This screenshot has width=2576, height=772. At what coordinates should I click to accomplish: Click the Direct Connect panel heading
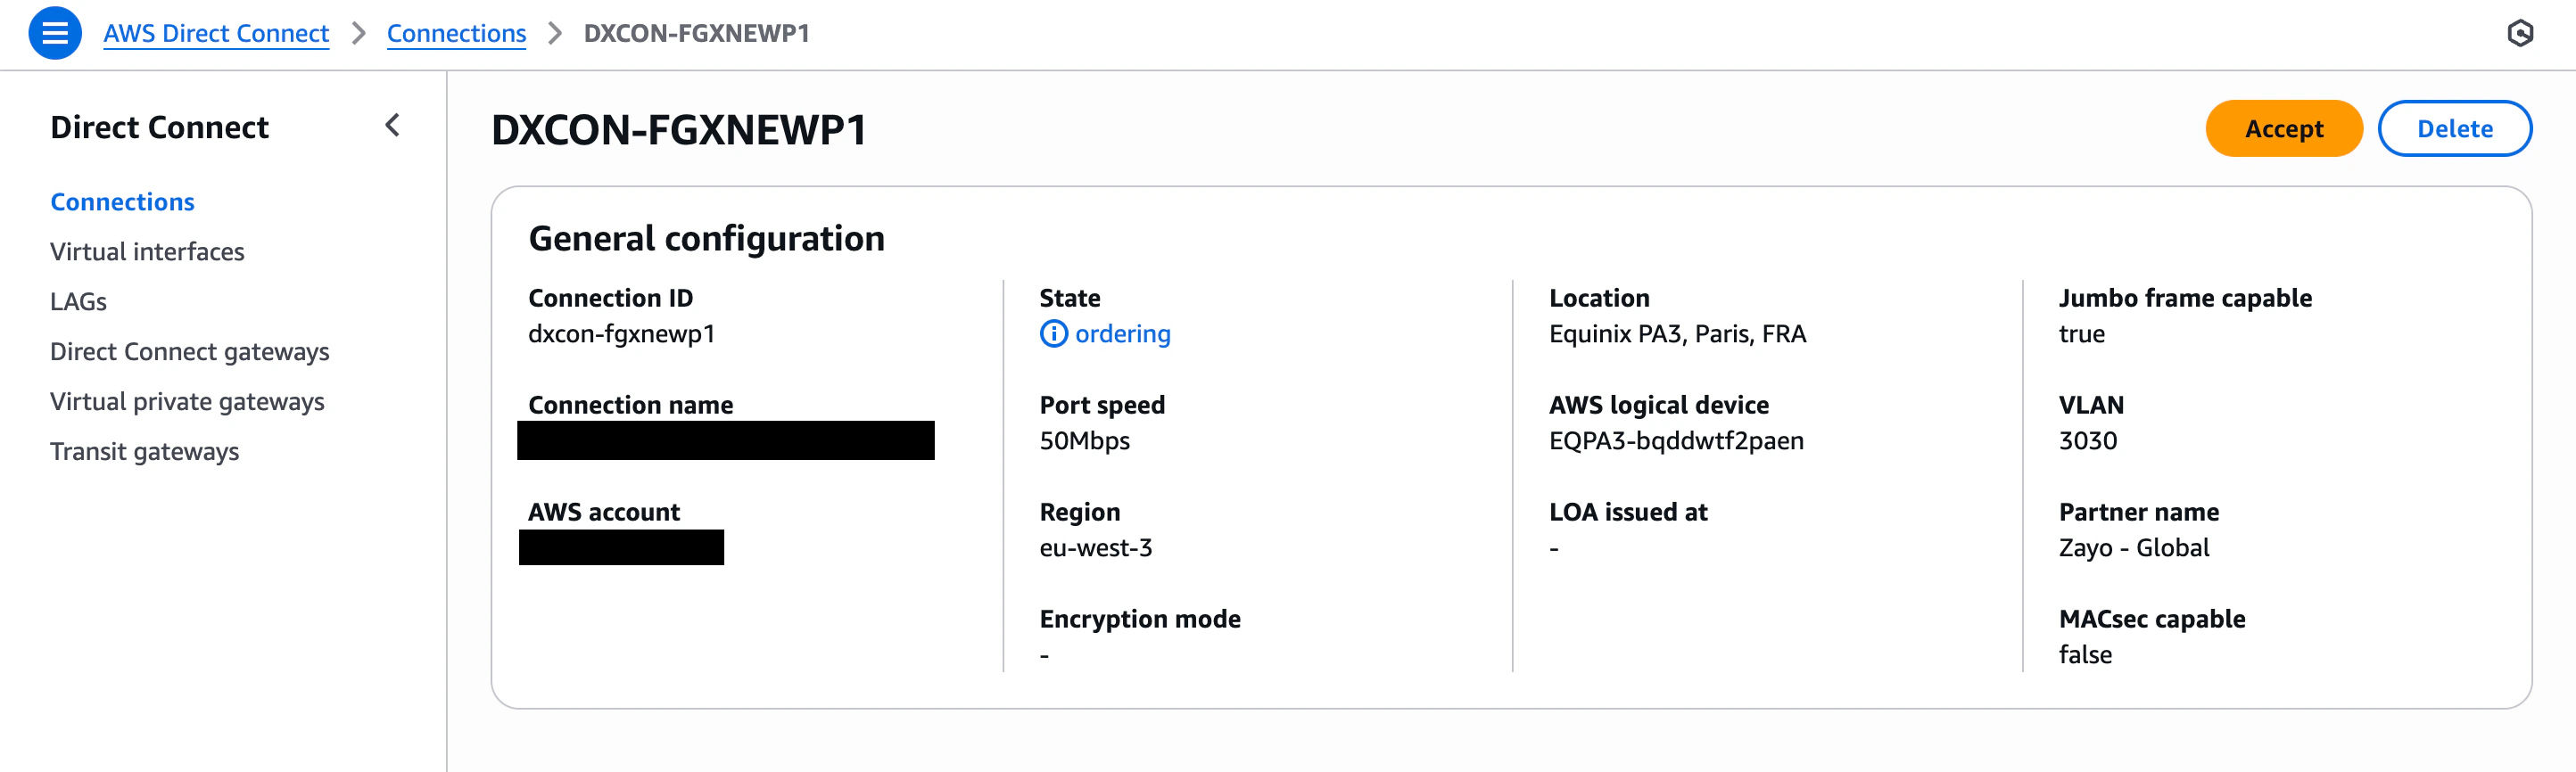[x=160, y=127]
